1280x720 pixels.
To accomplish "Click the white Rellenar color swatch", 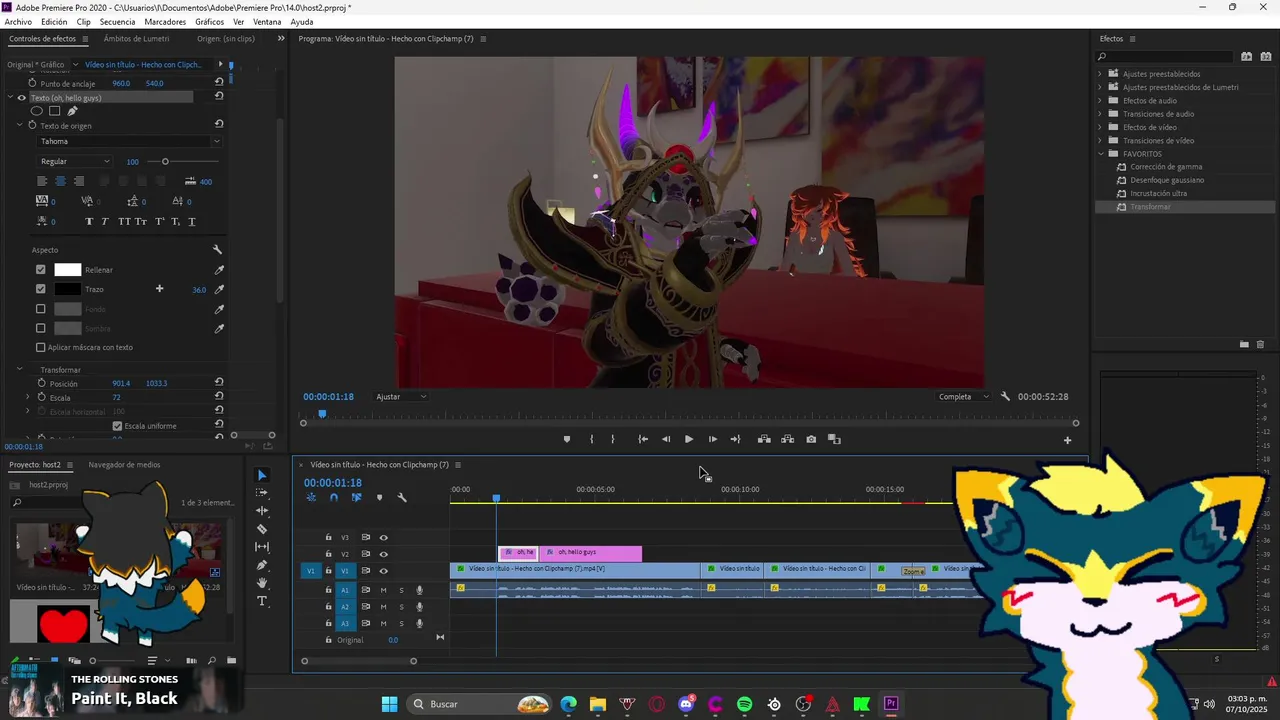I will point(67,270).
